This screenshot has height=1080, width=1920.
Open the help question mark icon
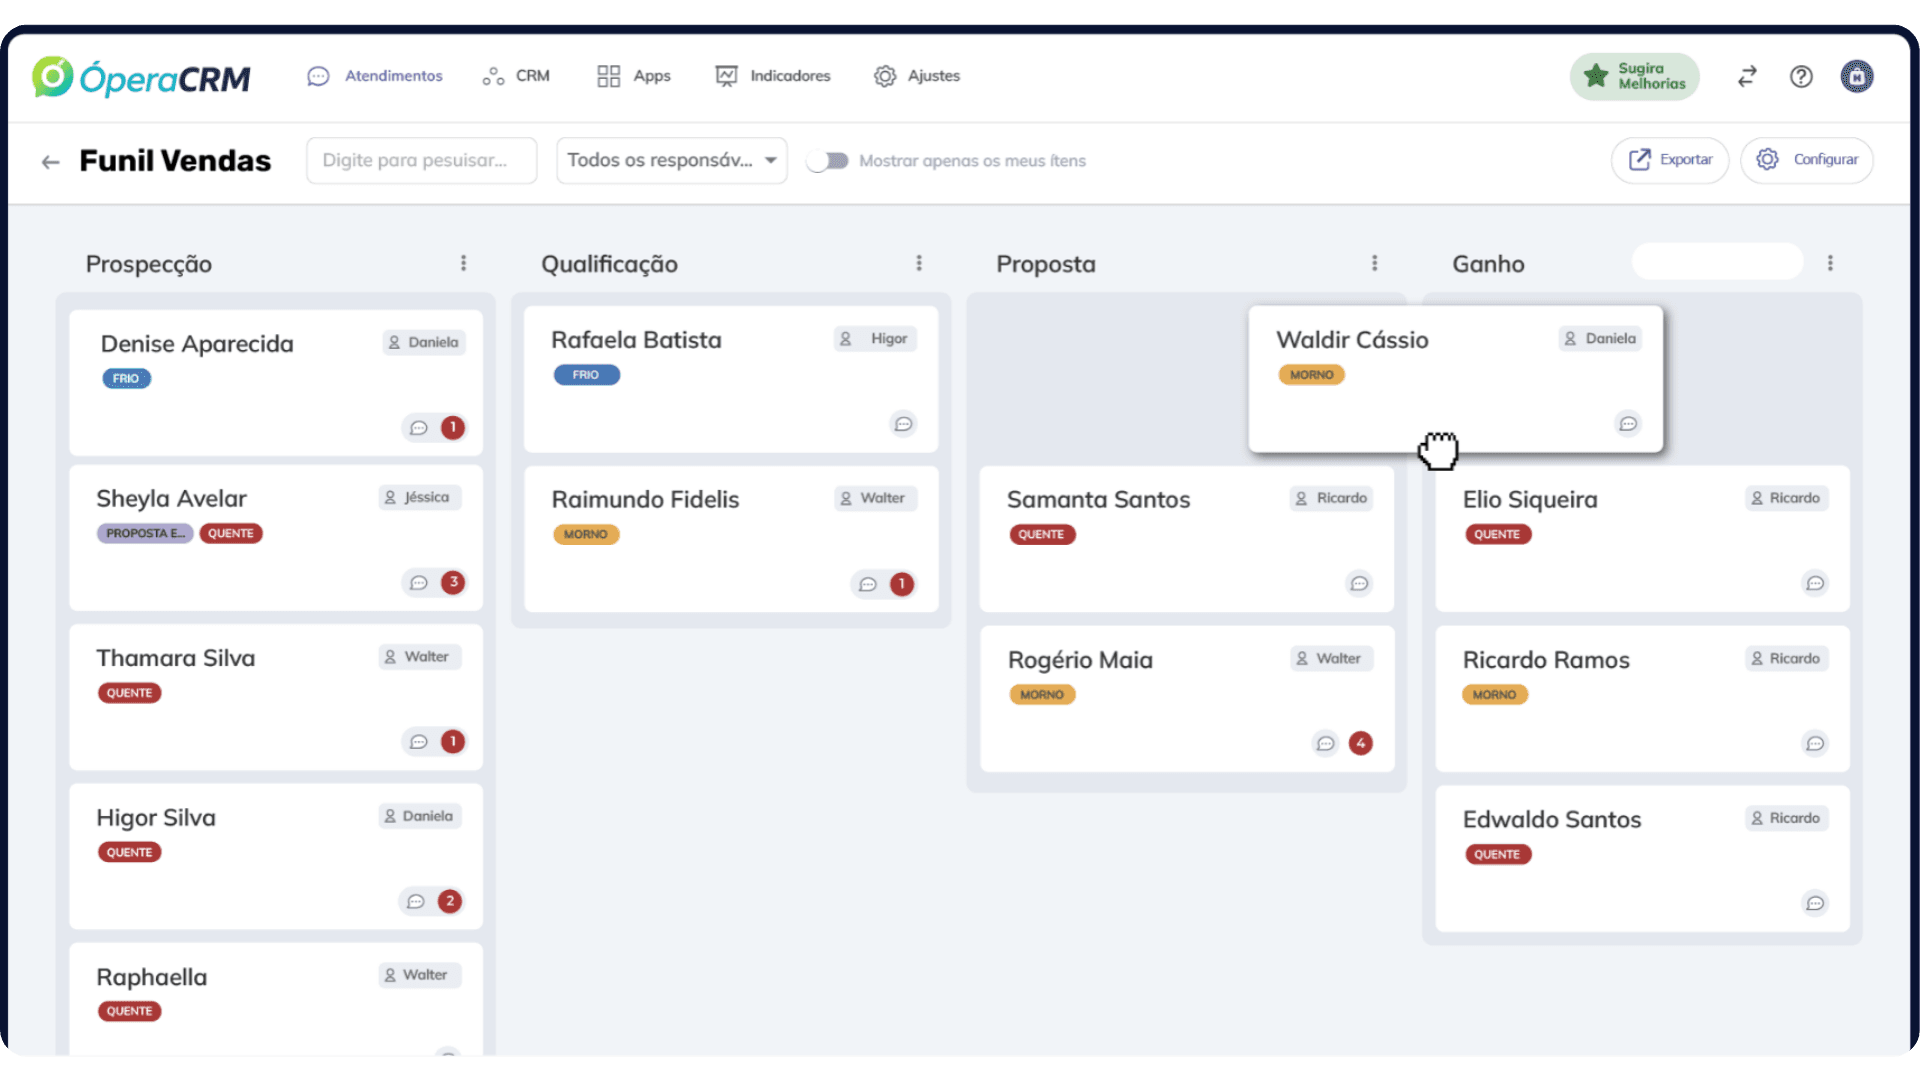tap(1801, 77)
